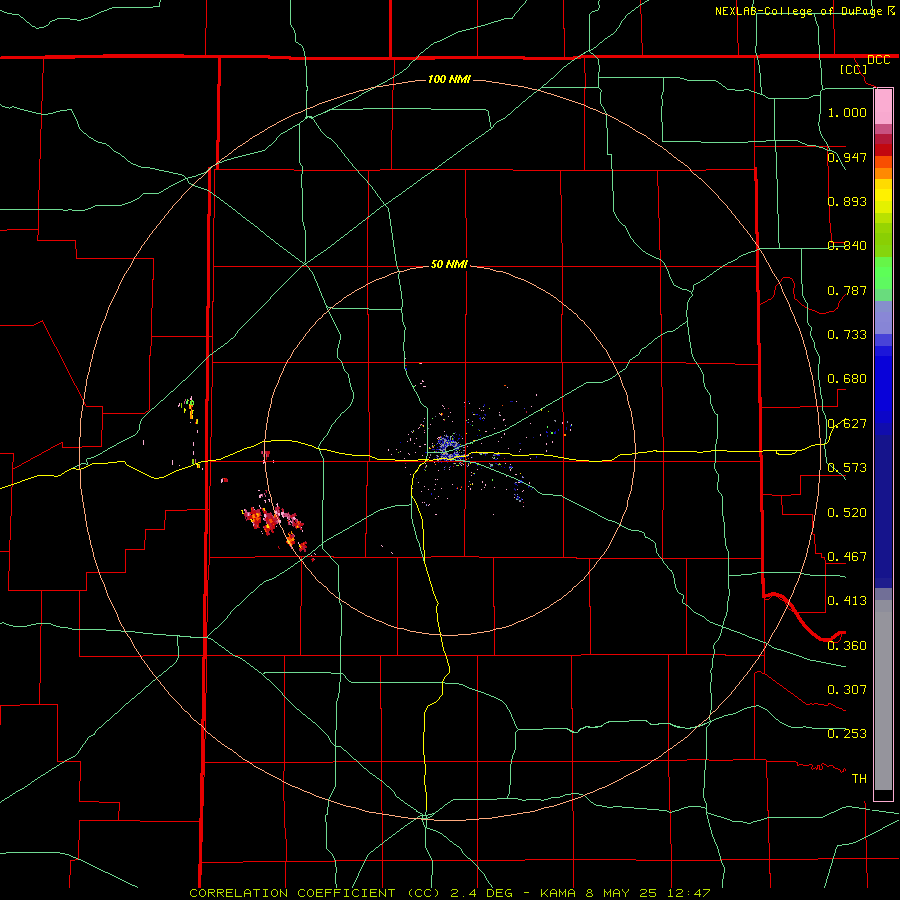Select the 0.787 scale value
The width and height of the screenshot is (900, 900).
click(847, 290)
